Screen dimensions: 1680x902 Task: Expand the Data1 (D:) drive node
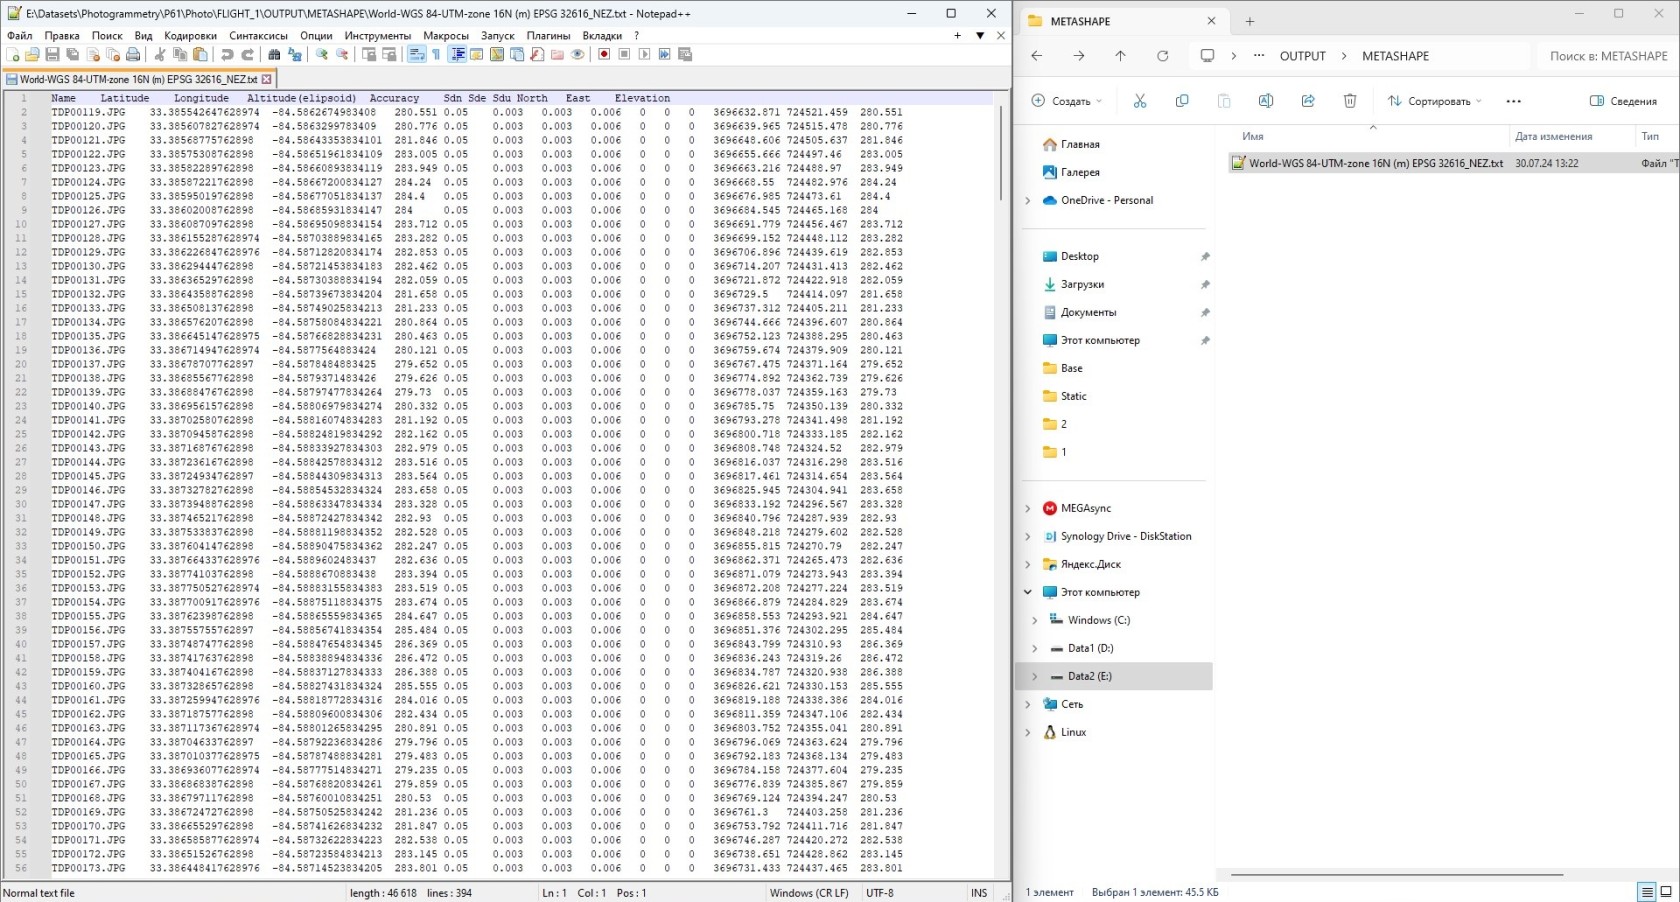pyautogui.click(x=1034, y=648)
